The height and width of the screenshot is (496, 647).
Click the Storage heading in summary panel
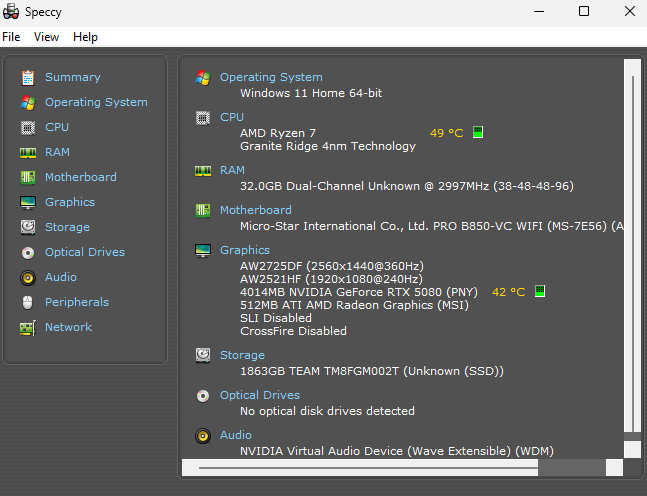(x=242, y=355)
